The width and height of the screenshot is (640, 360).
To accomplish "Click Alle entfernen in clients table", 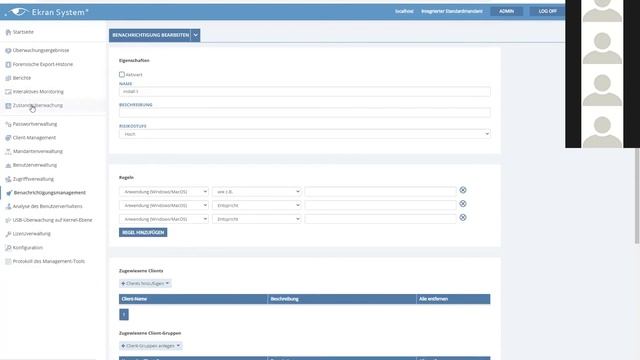I will pos(433,299).
